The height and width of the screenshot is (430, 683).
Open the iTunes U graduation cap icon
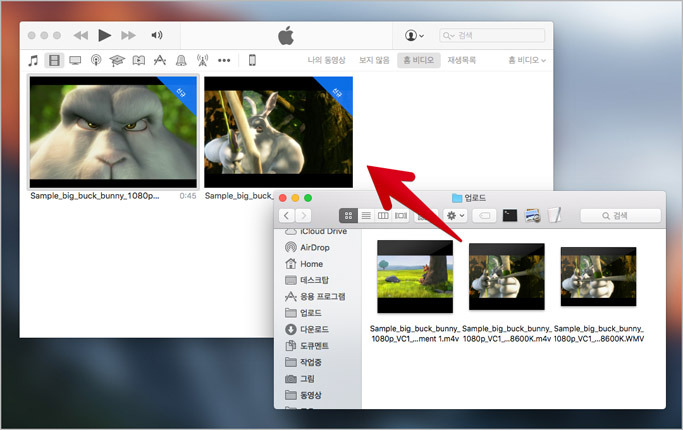[117, 60]
